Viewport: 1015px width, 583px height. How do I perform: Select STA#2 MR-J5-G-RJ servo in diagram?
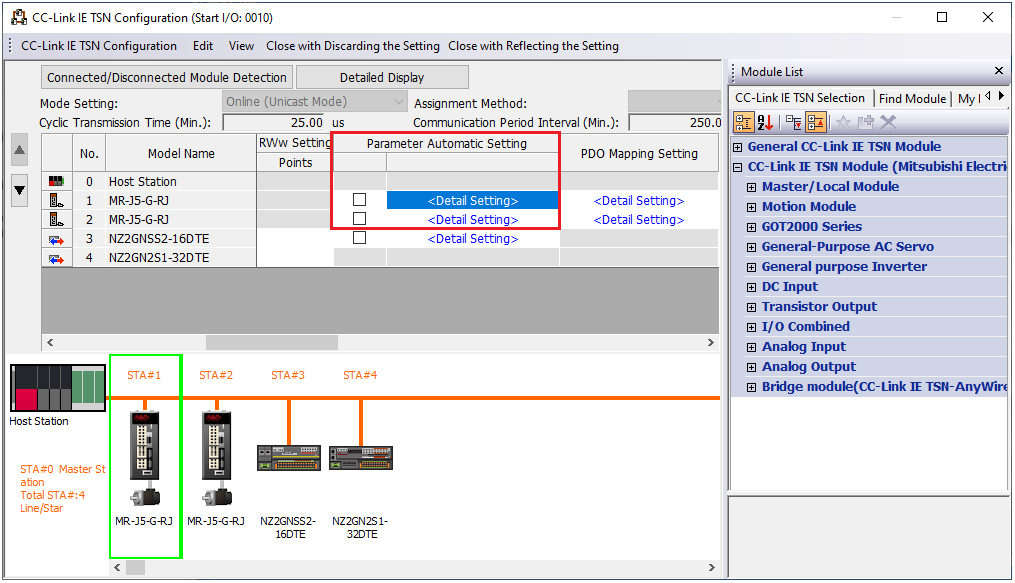(217, 457)
